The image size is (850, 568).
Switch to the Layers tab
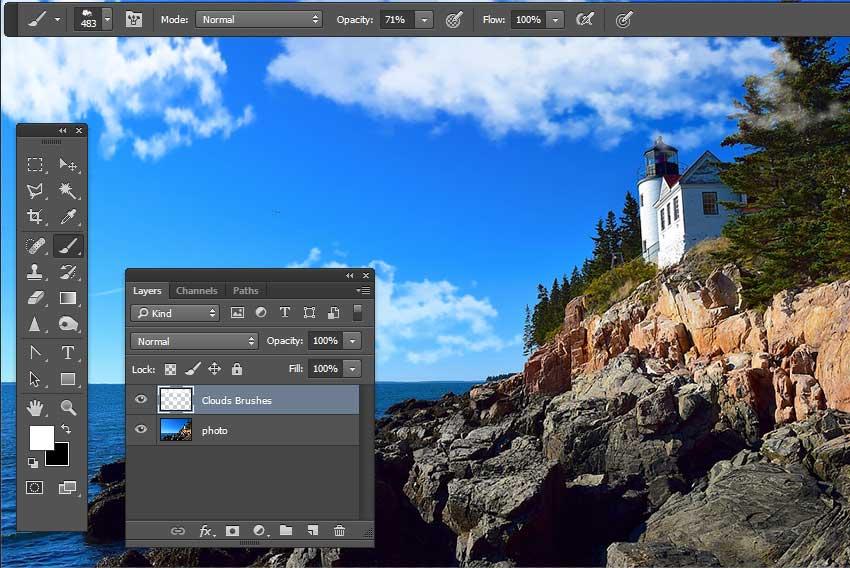[147, 291]
